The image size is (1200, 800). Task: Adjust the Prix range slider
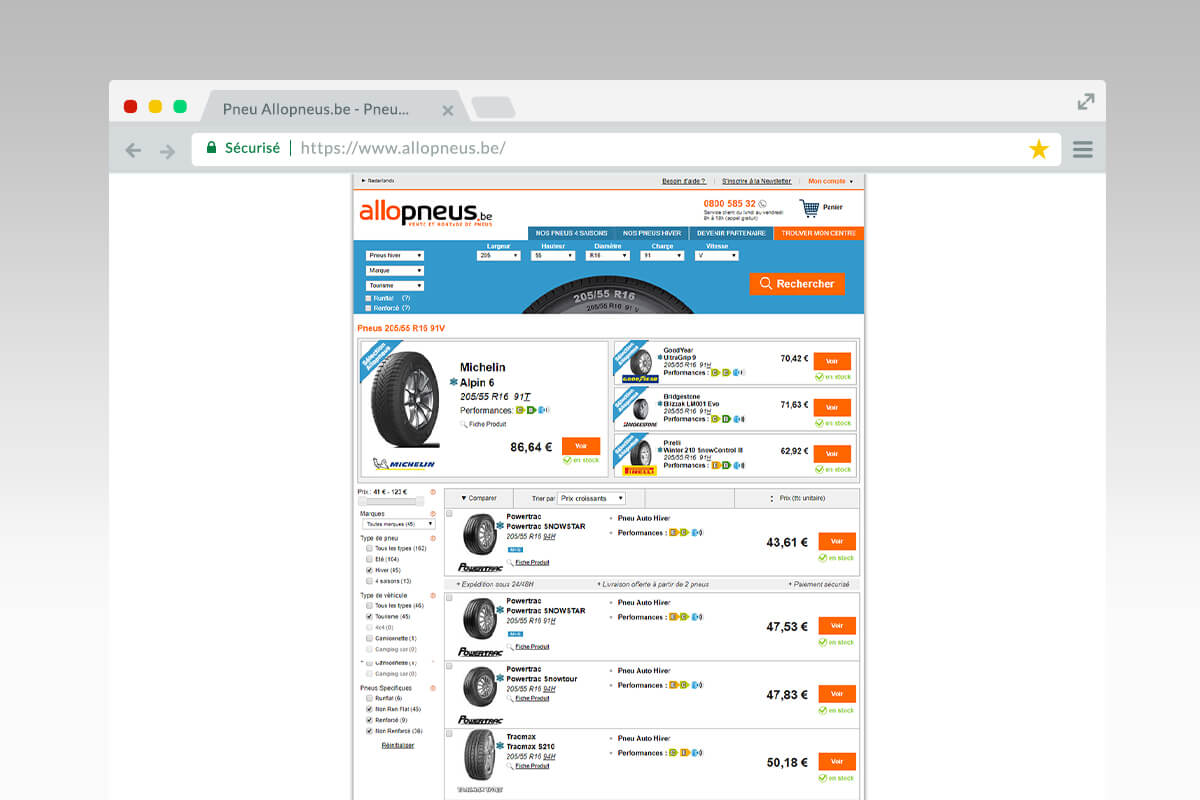pos(392,501)
